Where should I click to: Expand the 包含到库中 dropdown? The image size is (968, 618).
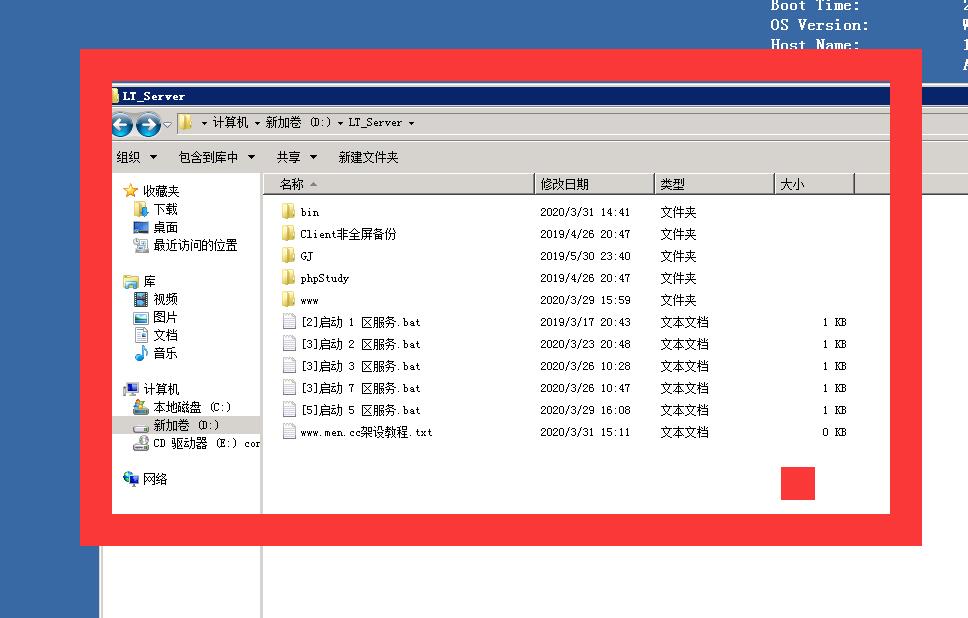217,157
